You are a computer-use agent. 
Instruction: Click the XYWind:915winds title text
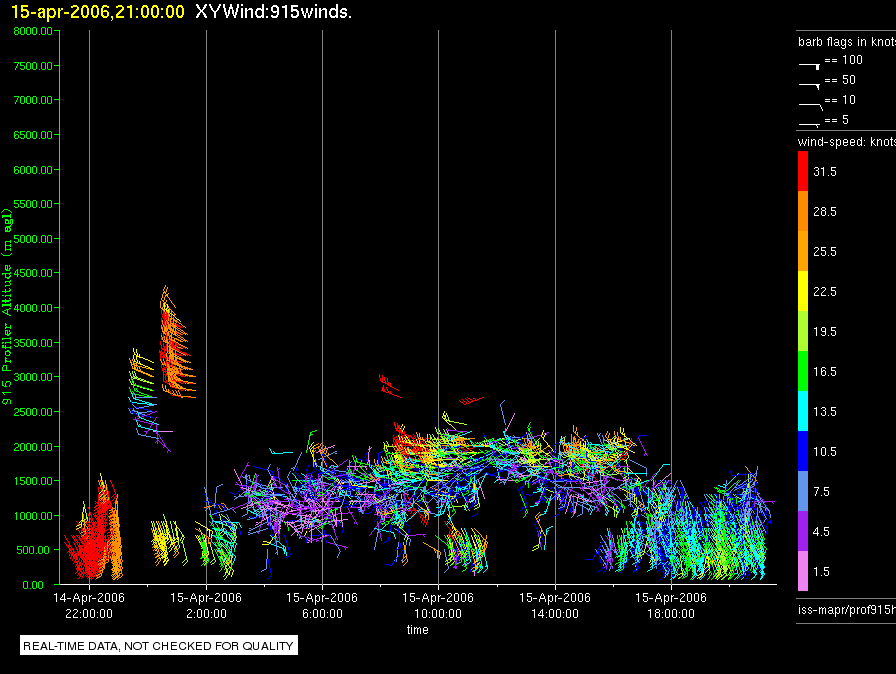click(273, 12)
